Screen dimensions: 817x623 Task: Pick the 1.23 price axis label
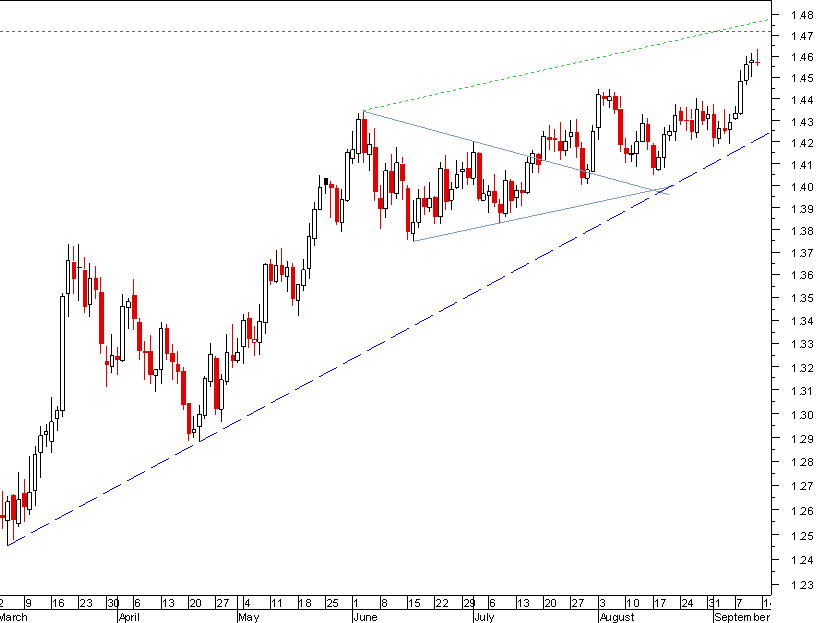click(801, 585)
